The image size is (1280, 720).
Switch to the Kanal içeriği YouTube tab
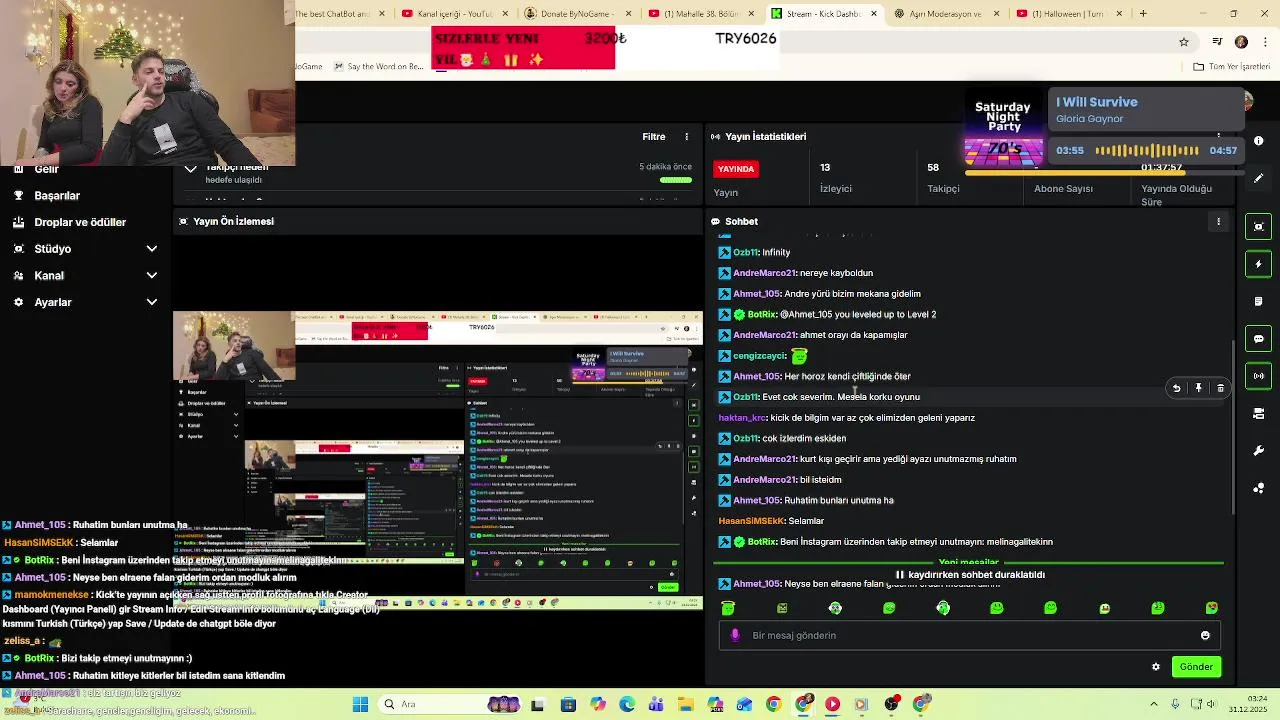coord(455,14)
